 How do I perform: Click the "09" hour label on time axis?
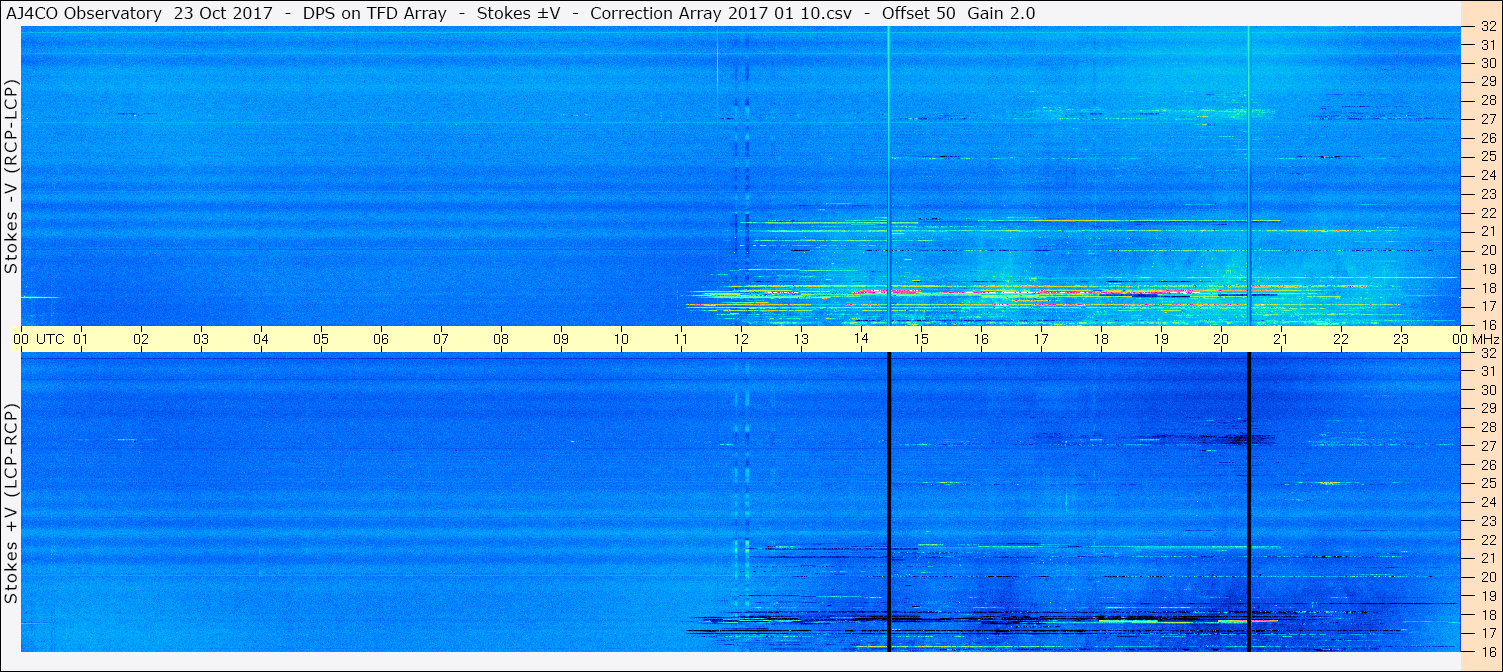click(561, 339)
